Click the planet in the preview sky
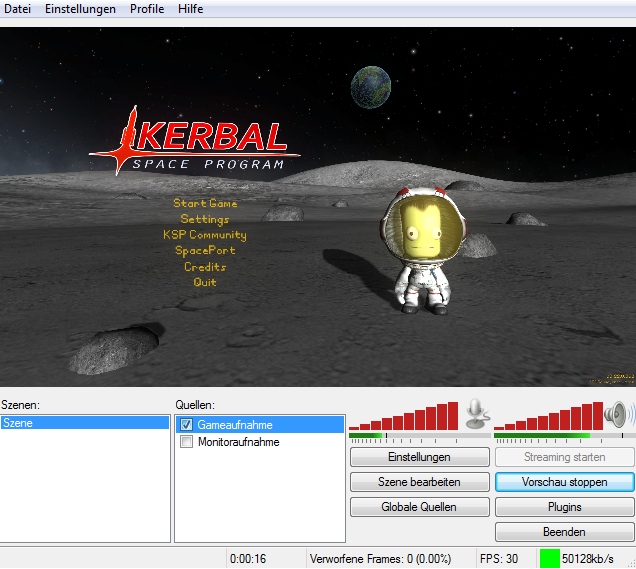Image resolution: width=636 pixels, height=569 pixels. 371,88
